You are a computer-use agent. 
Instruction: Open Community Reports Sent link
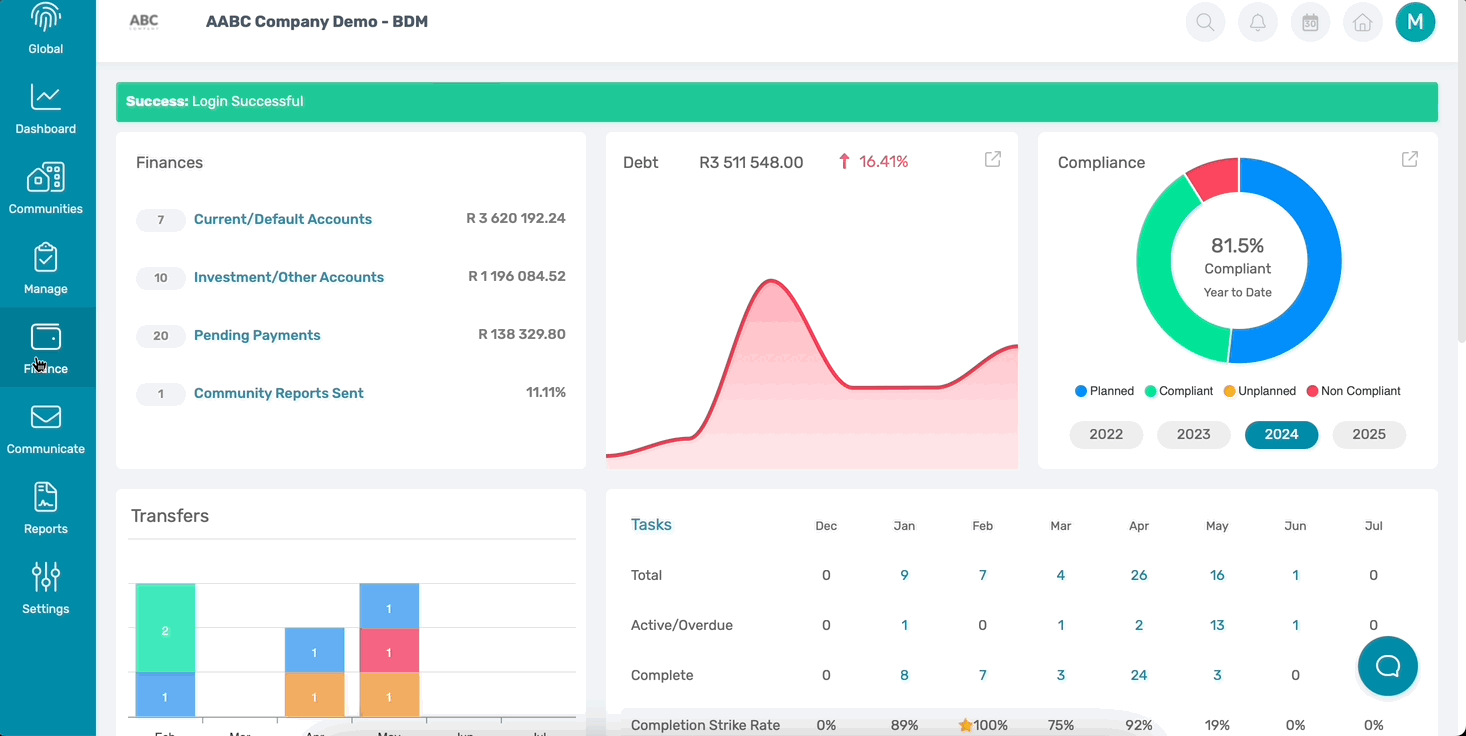(279, 393)
